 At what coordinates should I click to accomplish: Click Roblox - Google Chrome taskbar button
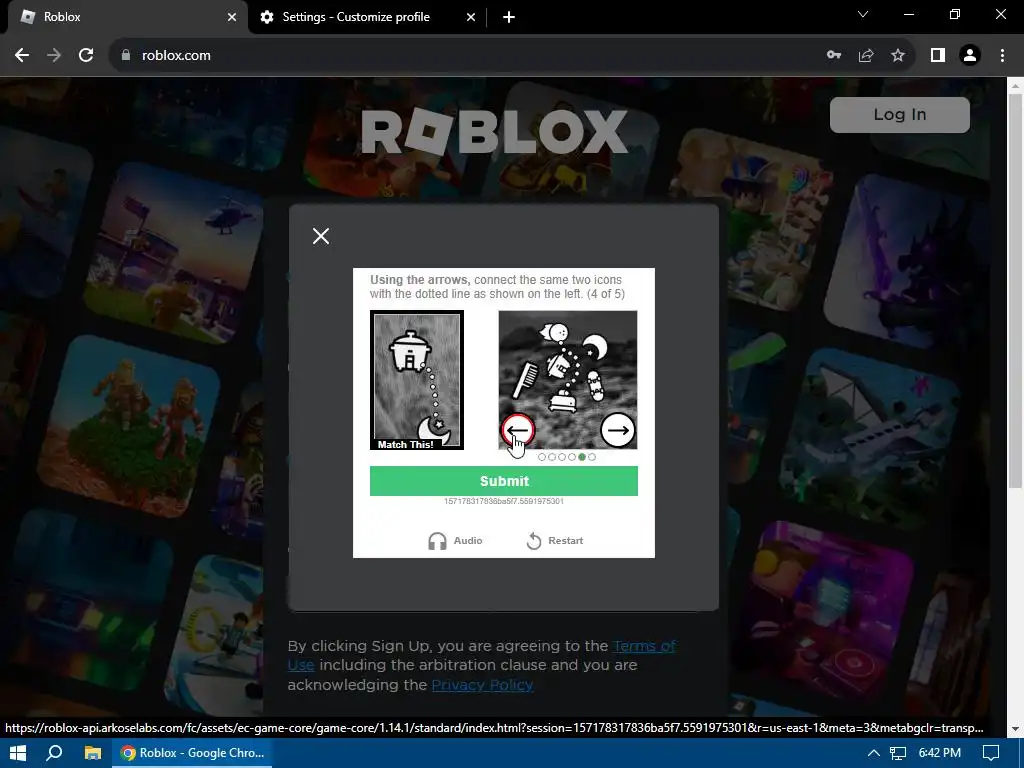click(x=193, y=753)
